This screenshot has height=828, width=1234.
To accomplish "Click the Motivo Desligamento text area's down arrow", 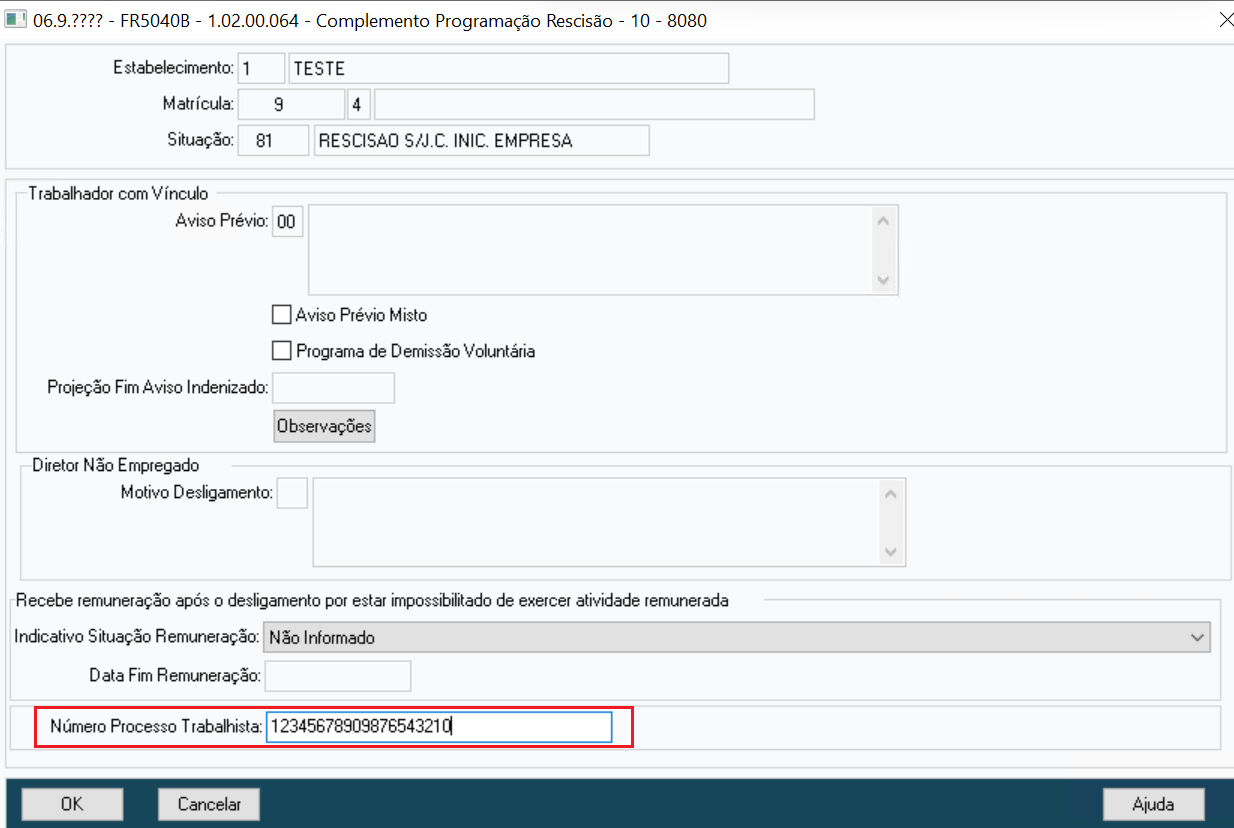I will click(x=890, y=552).
